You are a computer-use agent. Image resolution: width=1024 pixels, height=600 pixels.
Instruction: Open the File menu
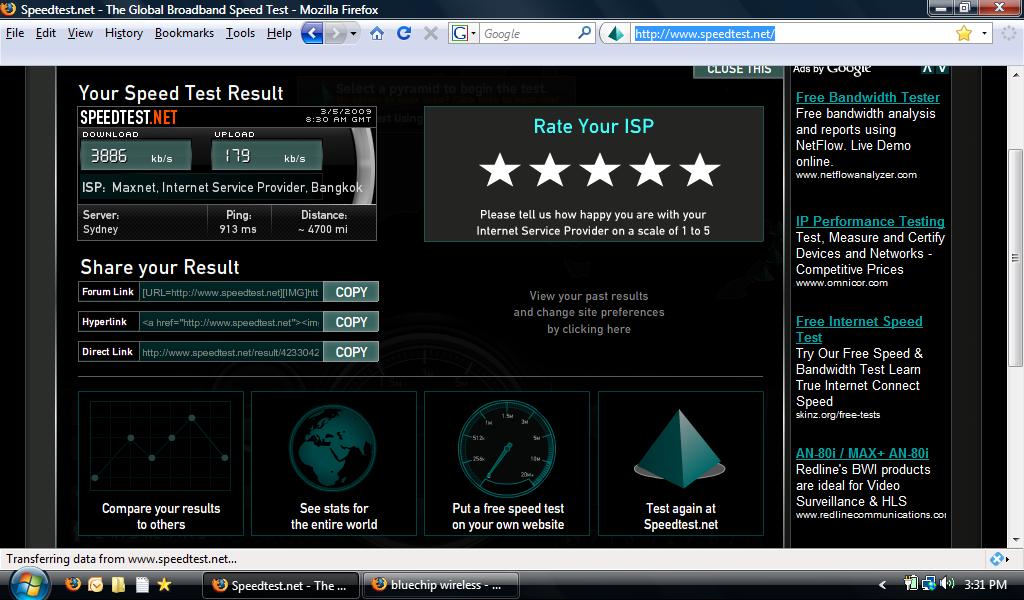14,33
